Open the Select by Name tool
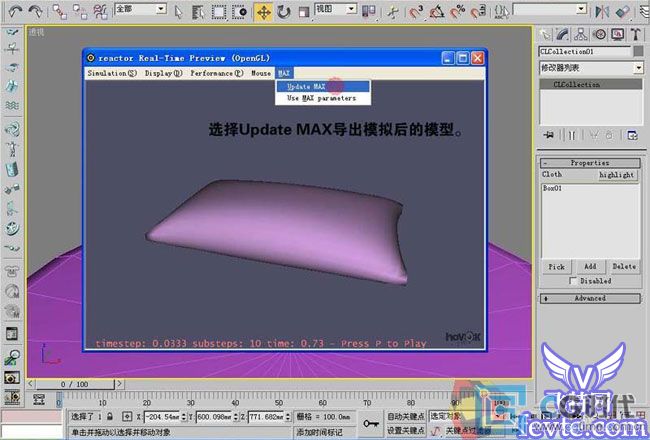Viewport: 650px width, 440px height. (199, 12)
